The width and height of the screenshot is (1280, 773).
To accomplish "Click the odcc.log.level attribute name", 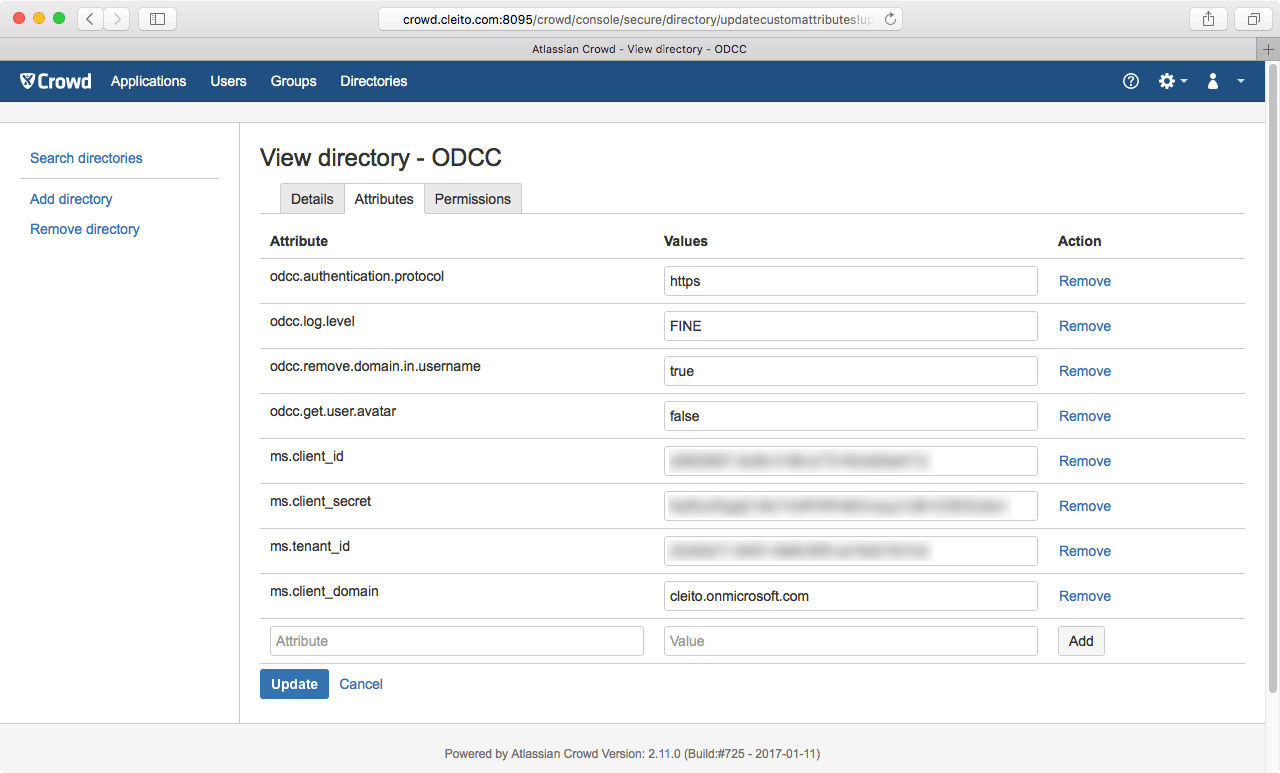I will tap(312, 321).
